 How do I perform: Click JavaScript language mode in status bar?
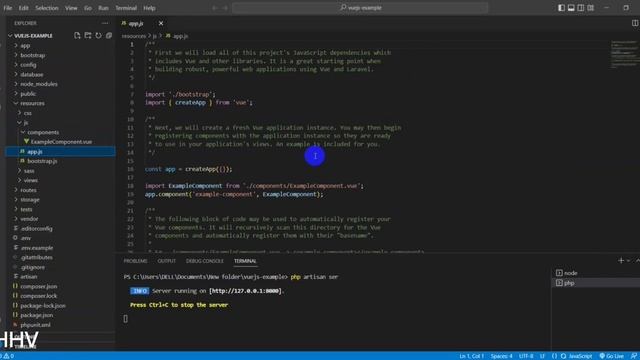(580, 356)
